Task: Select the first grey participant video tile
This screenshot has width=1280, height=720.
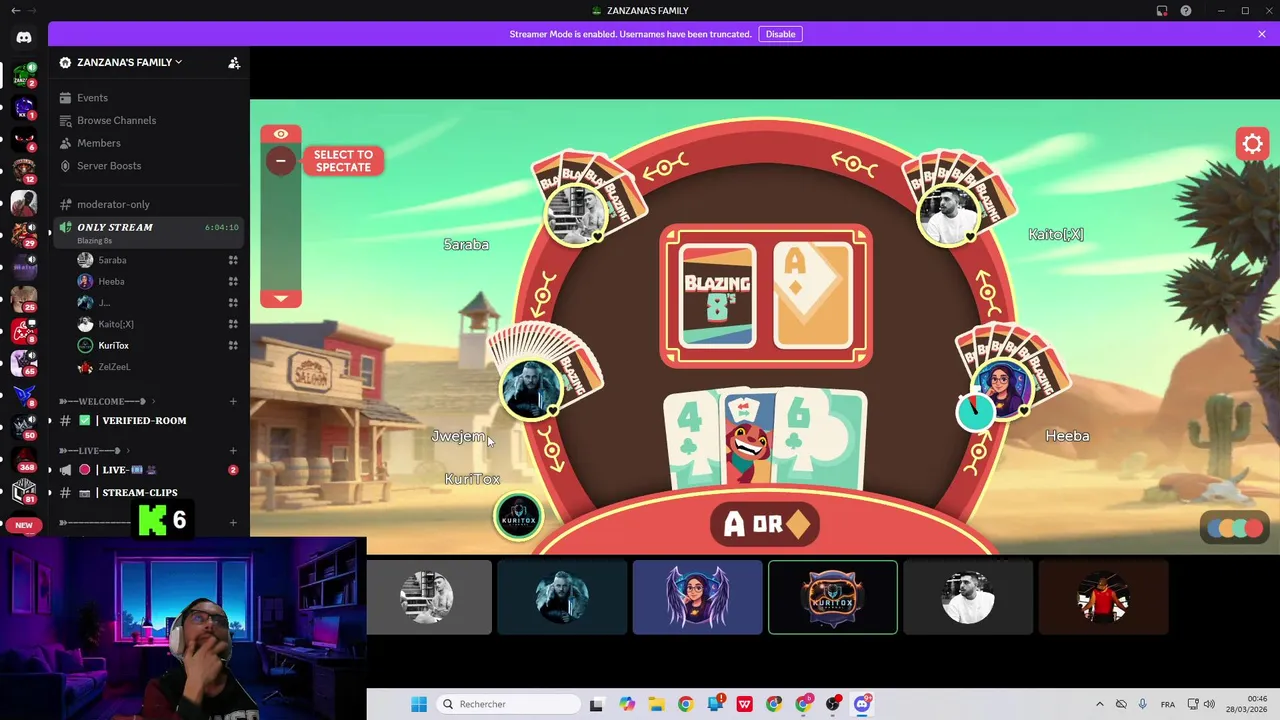Action: 429,597
